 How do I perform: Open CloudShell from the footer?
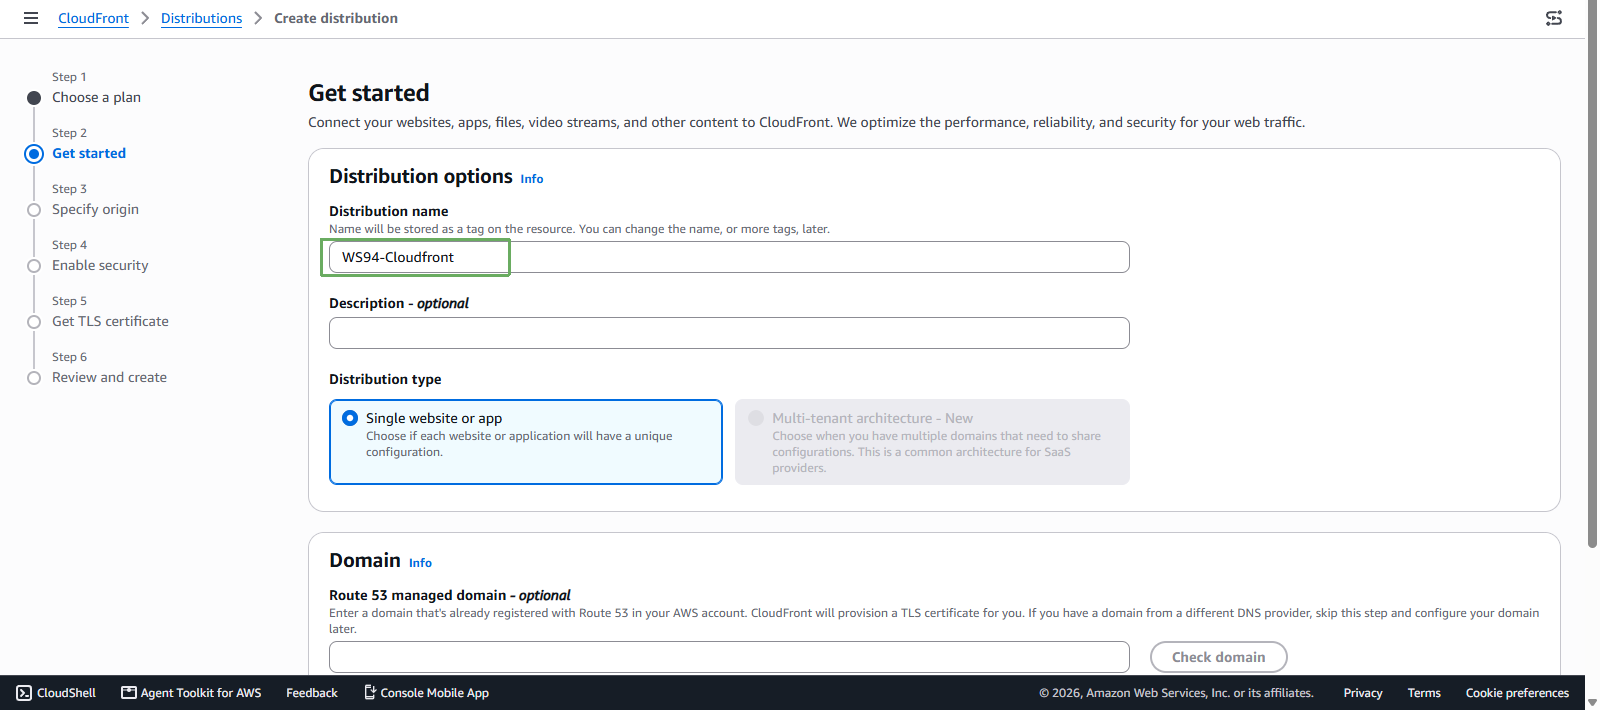pos(56,693)
